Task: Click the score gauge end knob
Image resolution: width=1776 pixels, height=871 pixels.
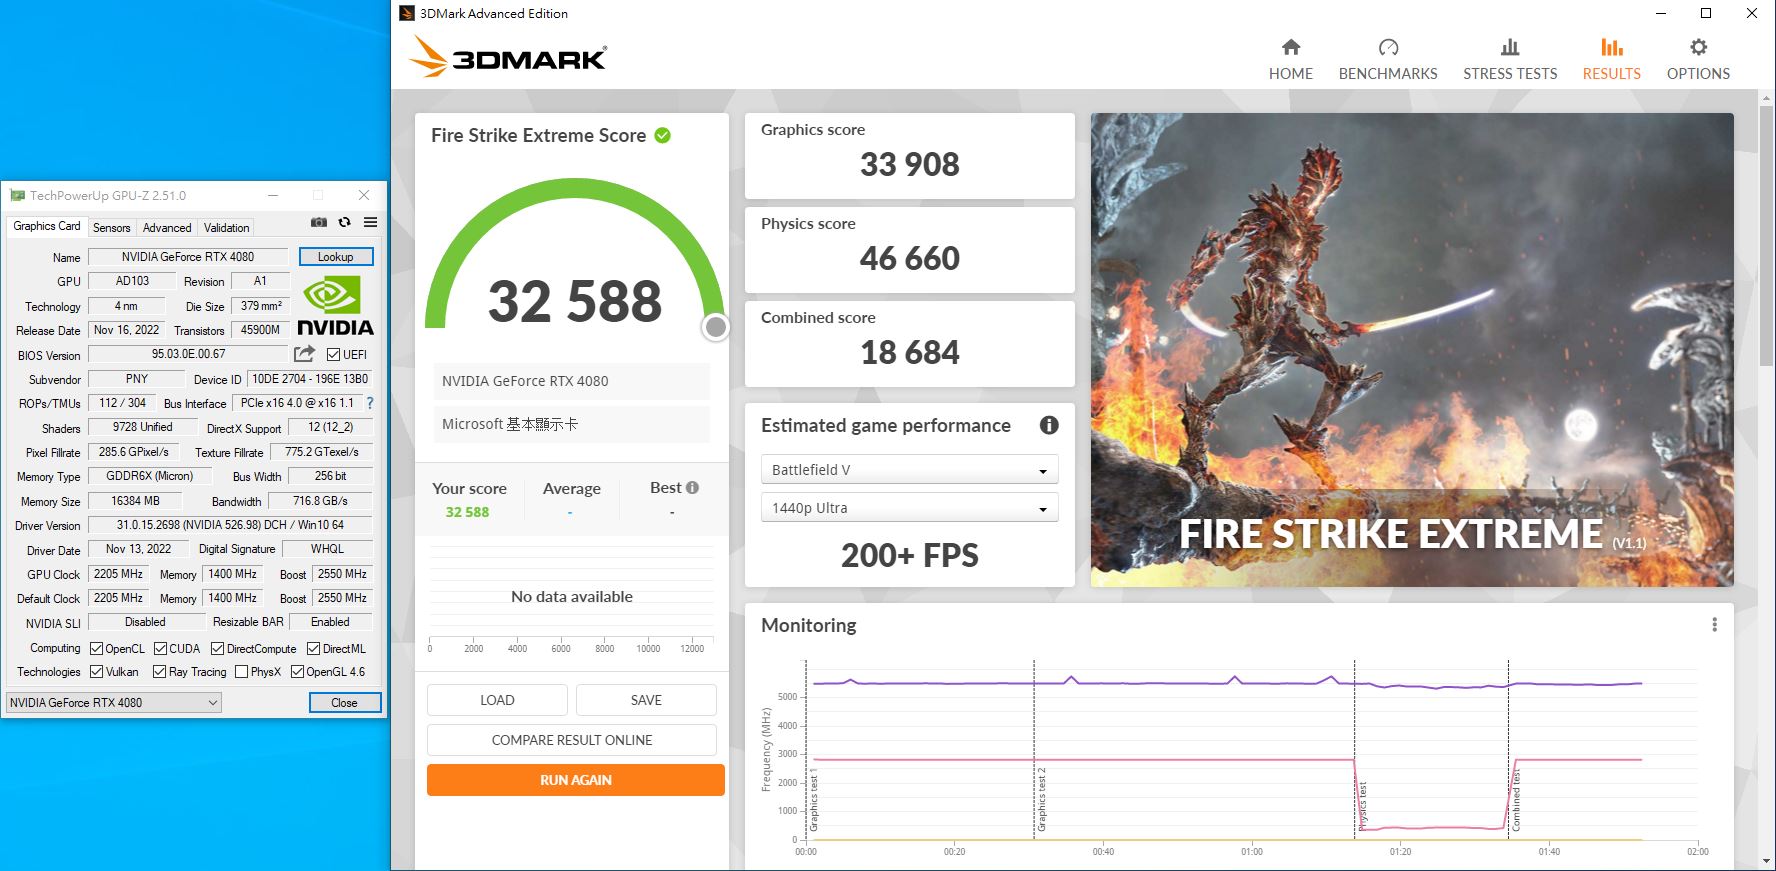Action: [x=715, y=327]
